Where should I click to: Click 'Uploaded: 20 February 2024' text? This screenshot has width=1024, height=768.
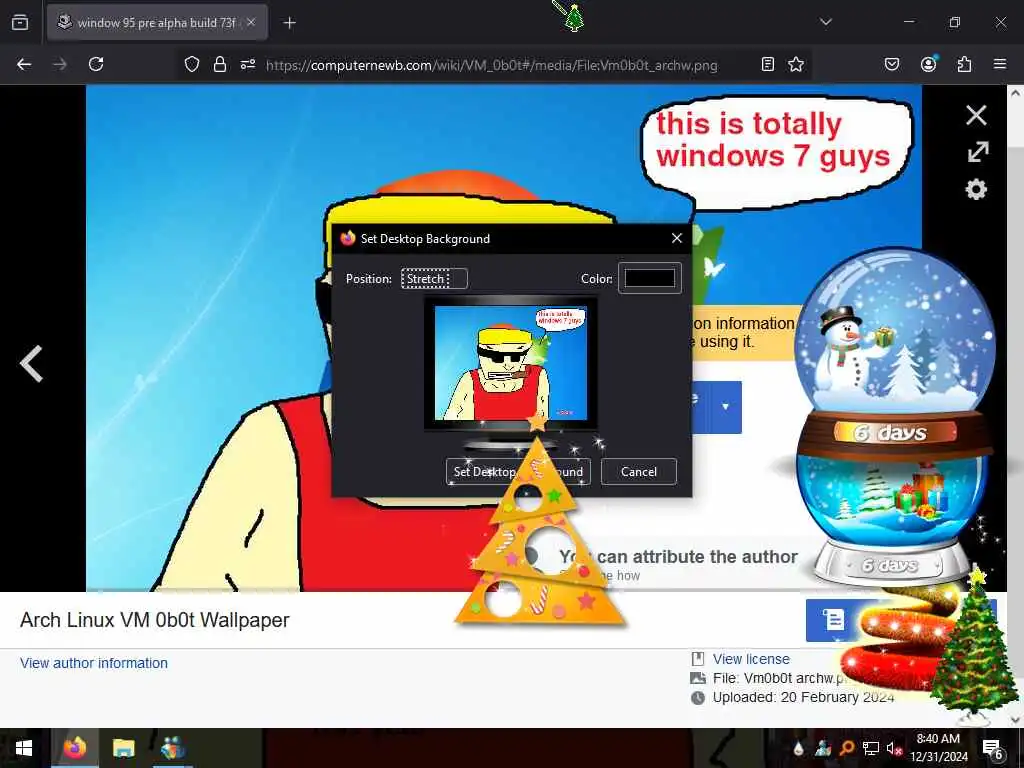(803, 697)
